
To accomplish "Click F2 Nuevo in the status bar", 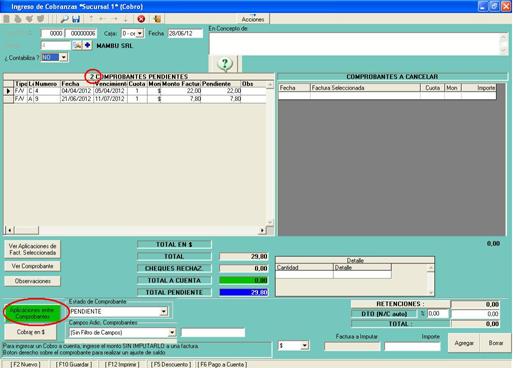I will tap(25, 364).
